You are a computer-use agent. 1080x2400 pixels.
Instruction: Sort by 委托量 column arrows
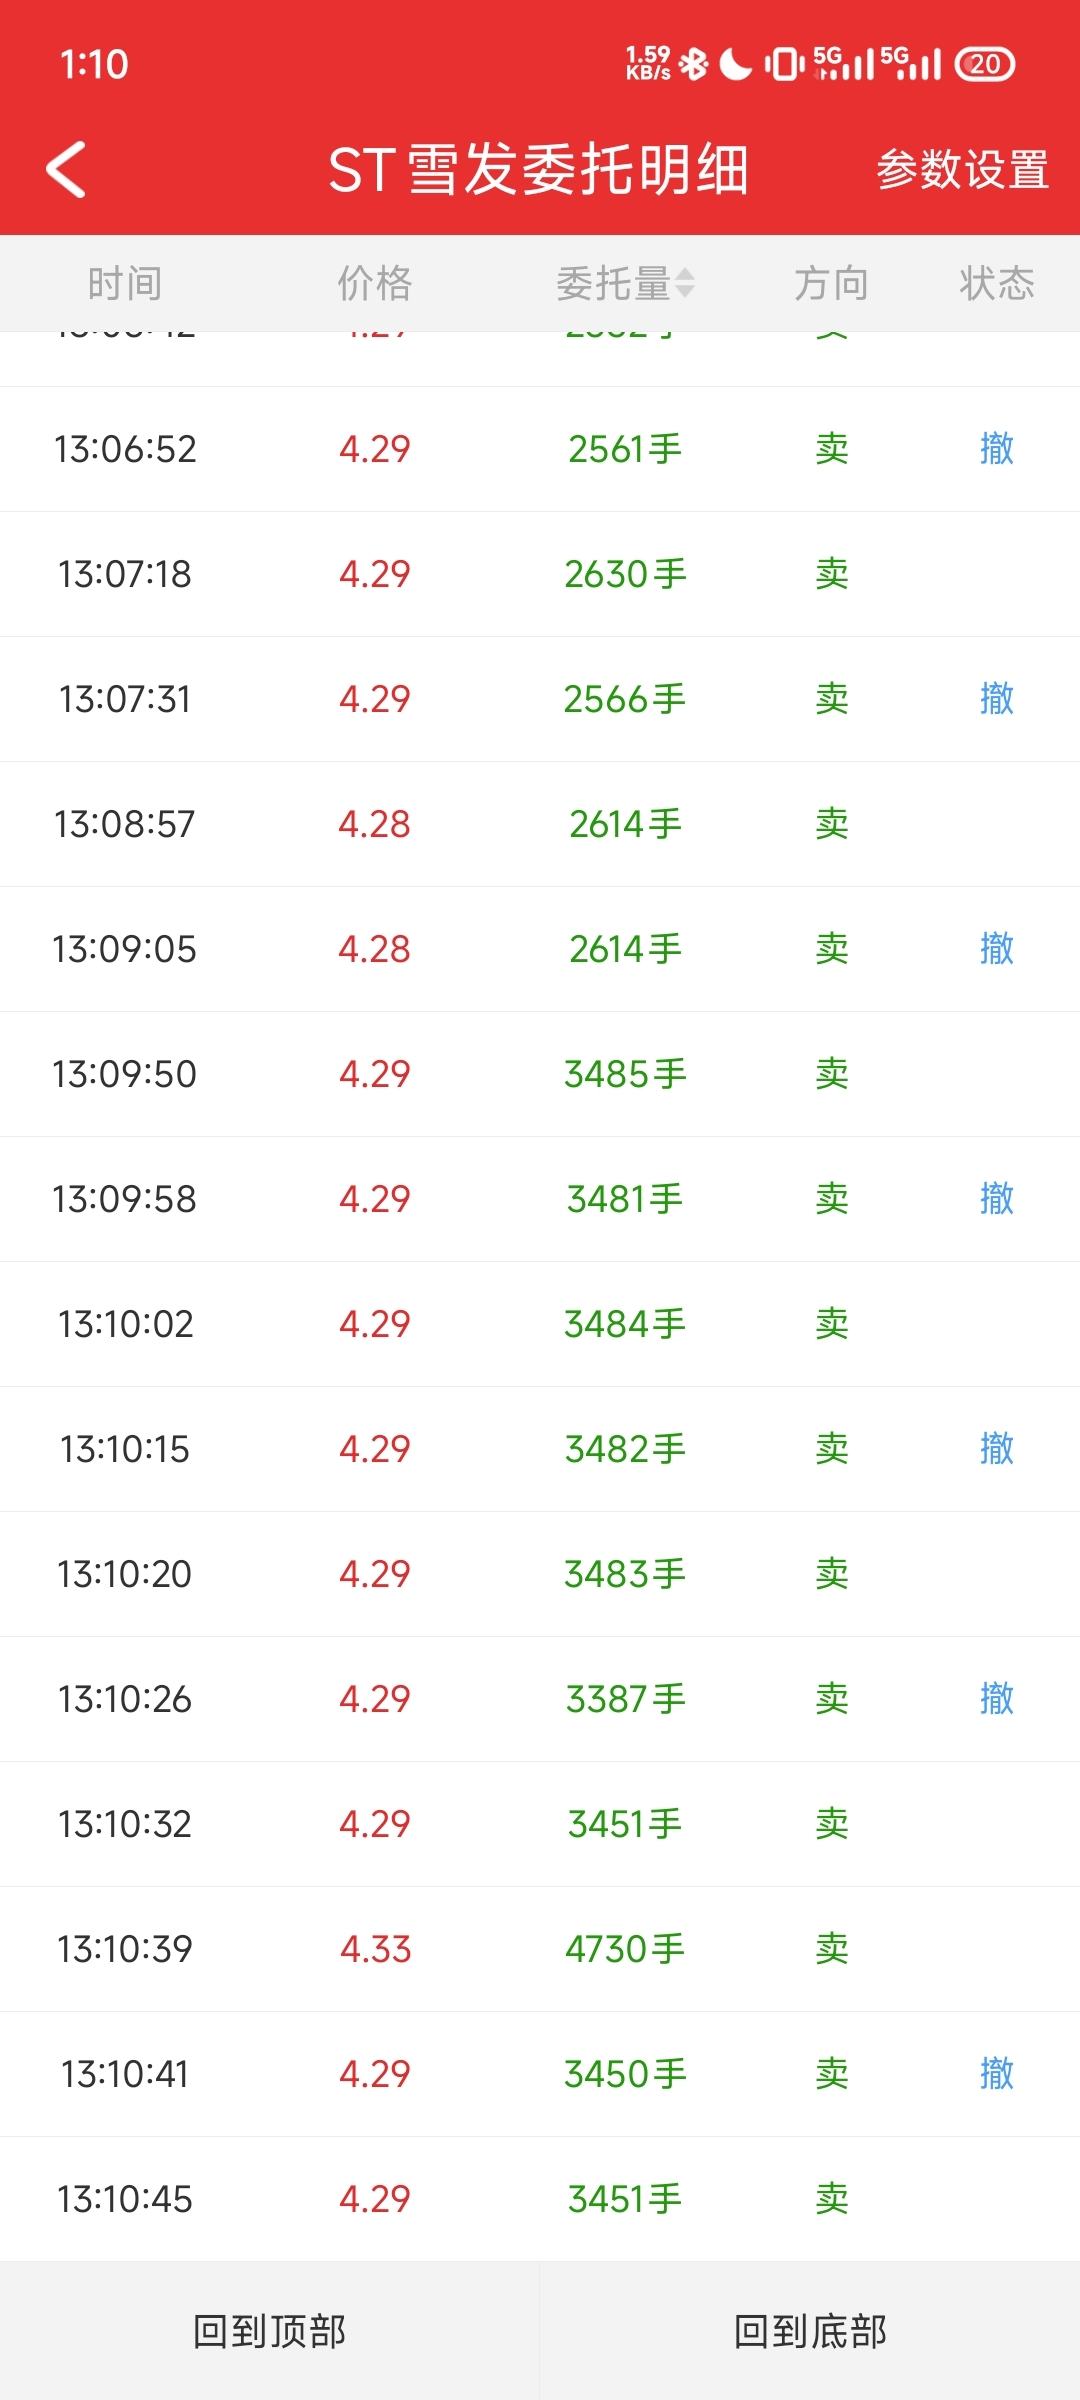click(685, 283)
